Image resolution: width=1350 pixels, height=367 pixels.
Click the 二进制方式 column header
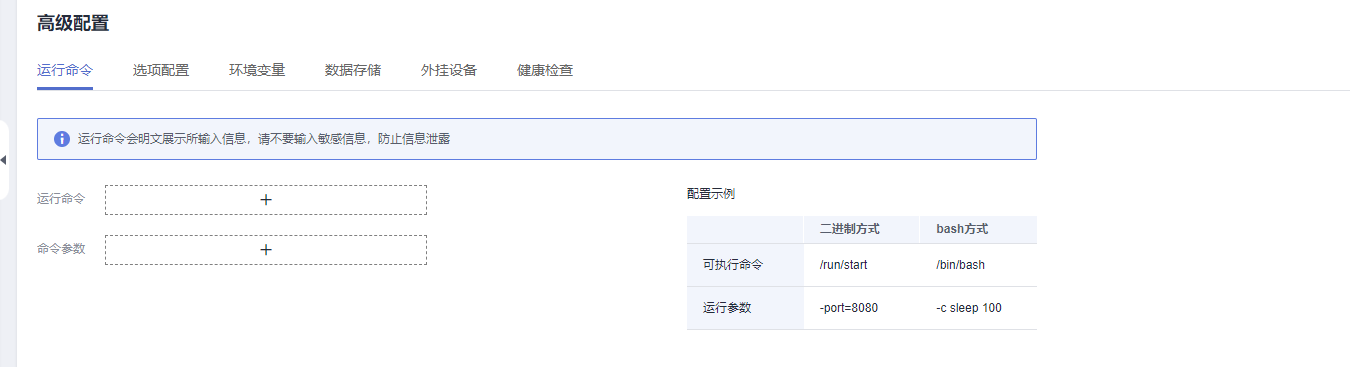pyautogui.click(x=849, y=229)
